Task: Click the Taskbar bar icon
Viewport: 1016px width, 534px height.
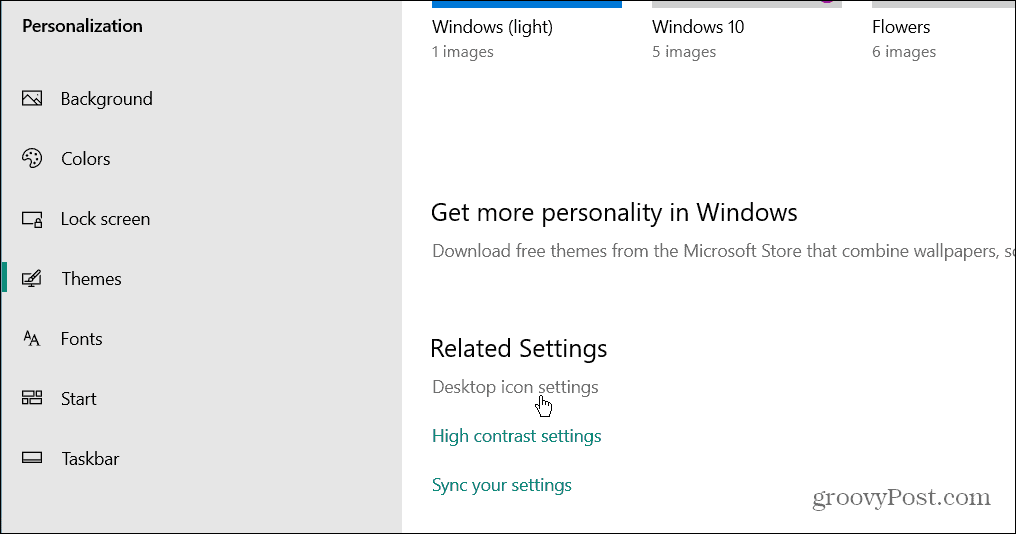Action: click(x=32, y=459)
